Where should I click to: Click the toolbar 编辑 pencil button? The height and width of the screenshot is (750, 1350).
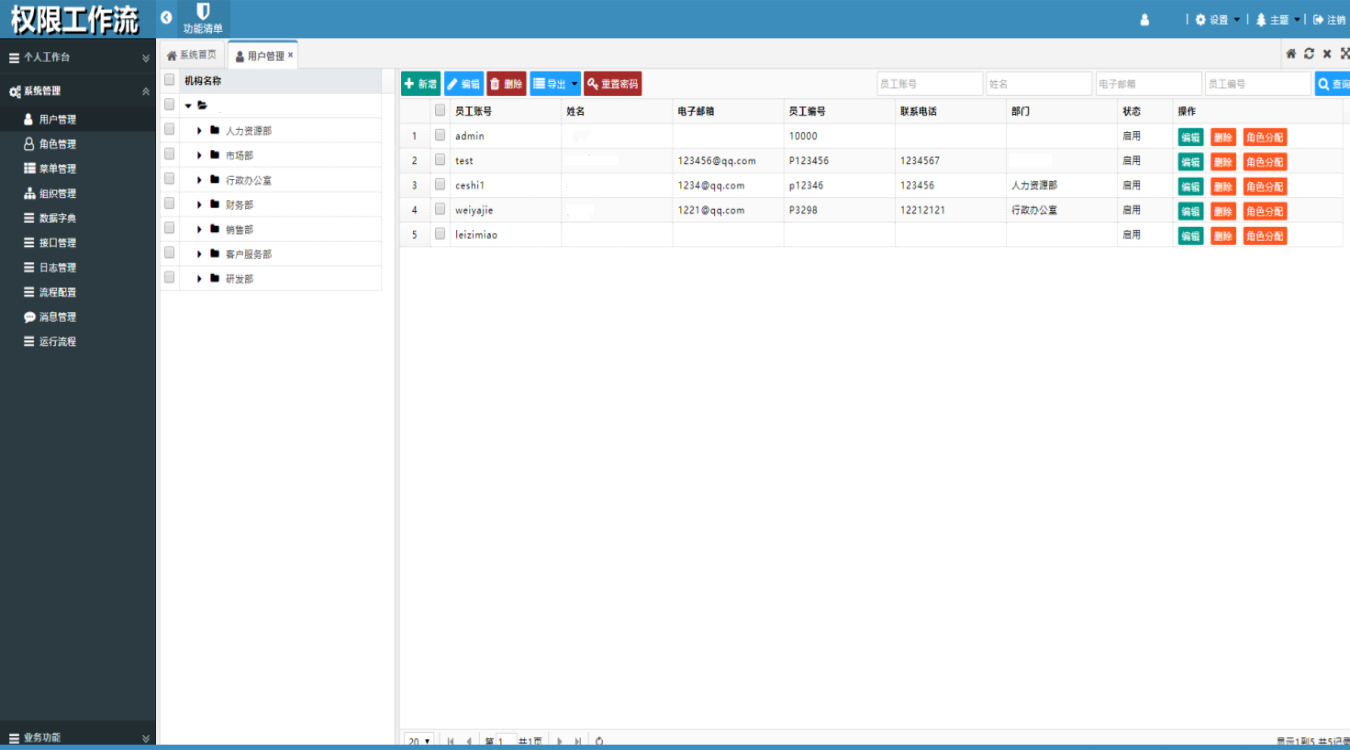pyautogui.click(x=463, y=84)
